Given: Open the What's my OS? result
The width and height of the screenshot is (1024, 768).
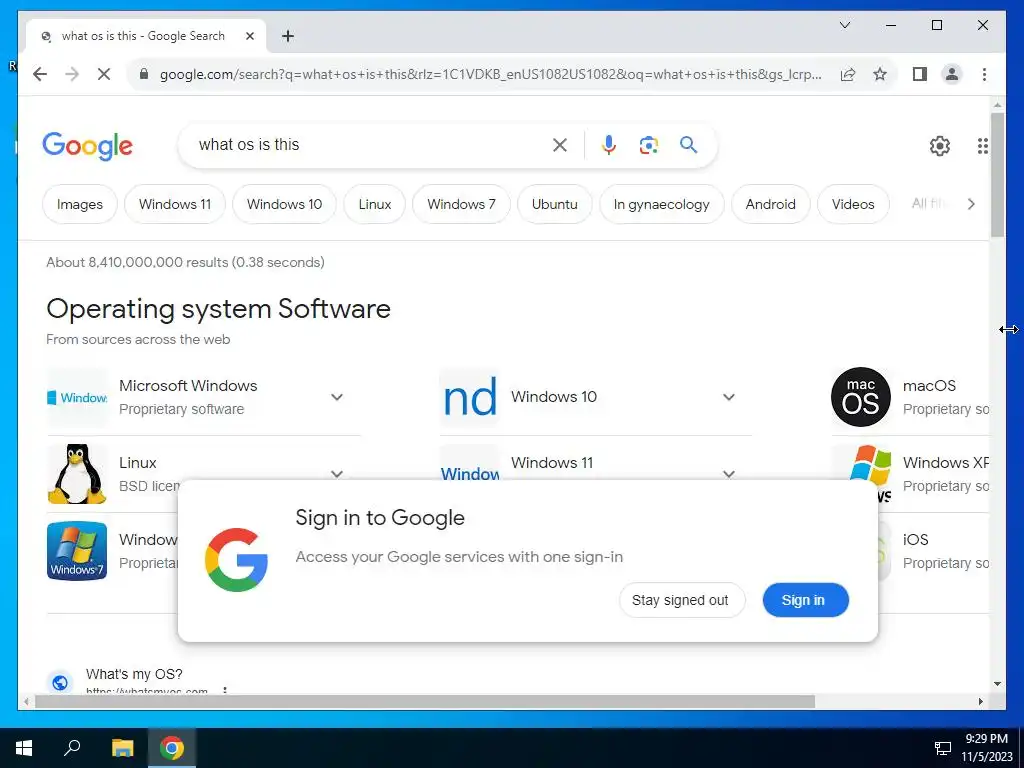Looking at the screenshot, I should click(135, 674).
